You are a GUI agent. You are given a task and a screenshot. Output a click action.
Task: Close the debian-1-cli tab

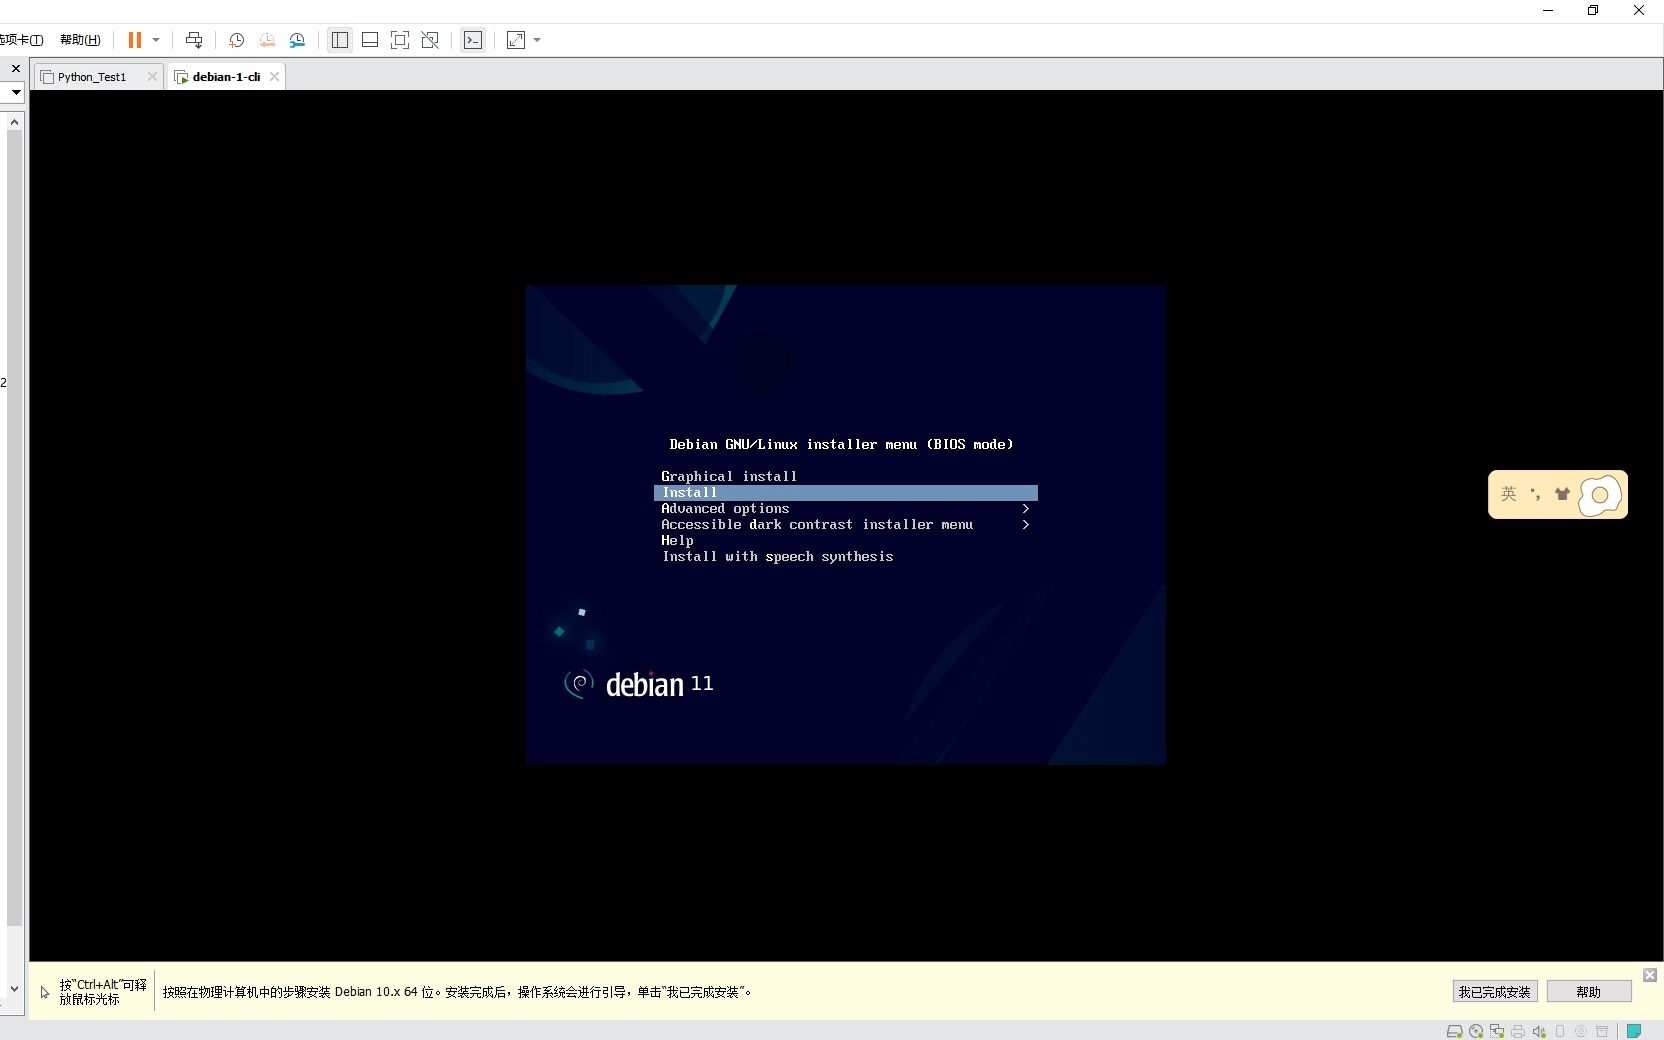274,77
